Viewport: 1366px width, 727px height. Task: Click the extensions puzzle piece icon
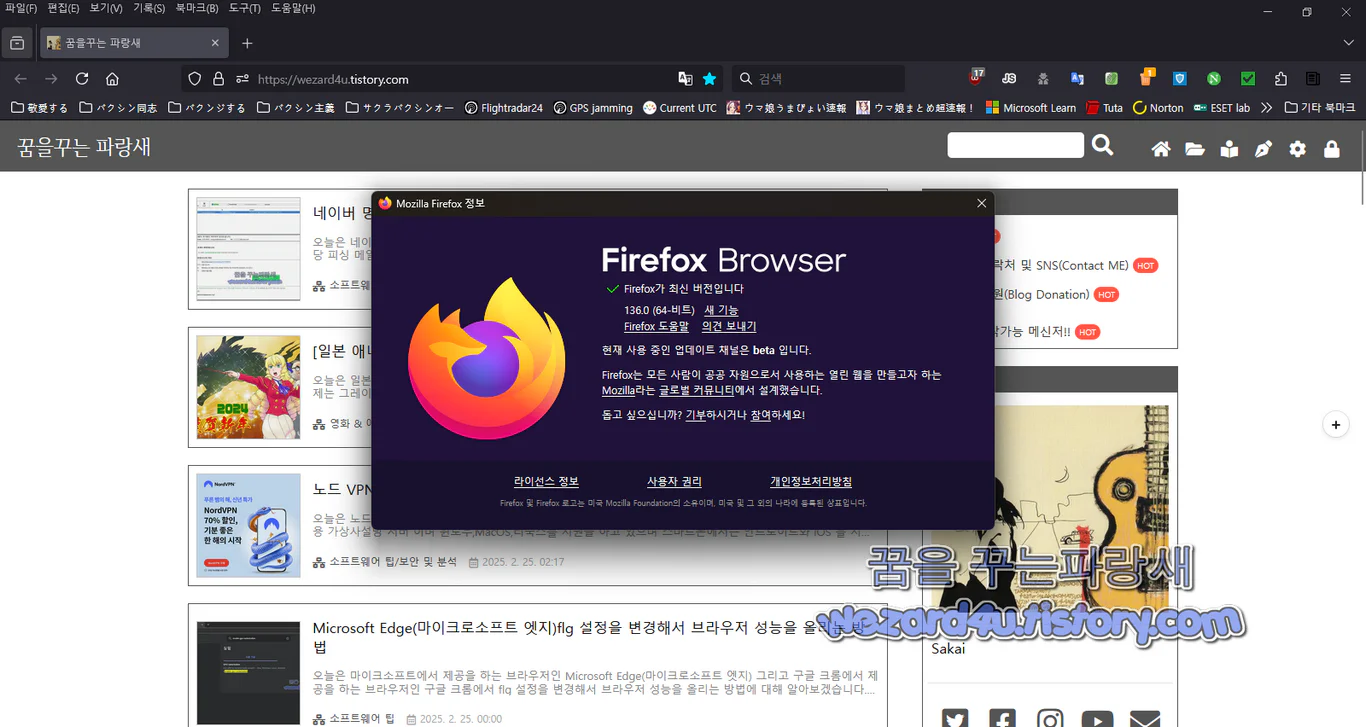click(x=1281, y=78)
